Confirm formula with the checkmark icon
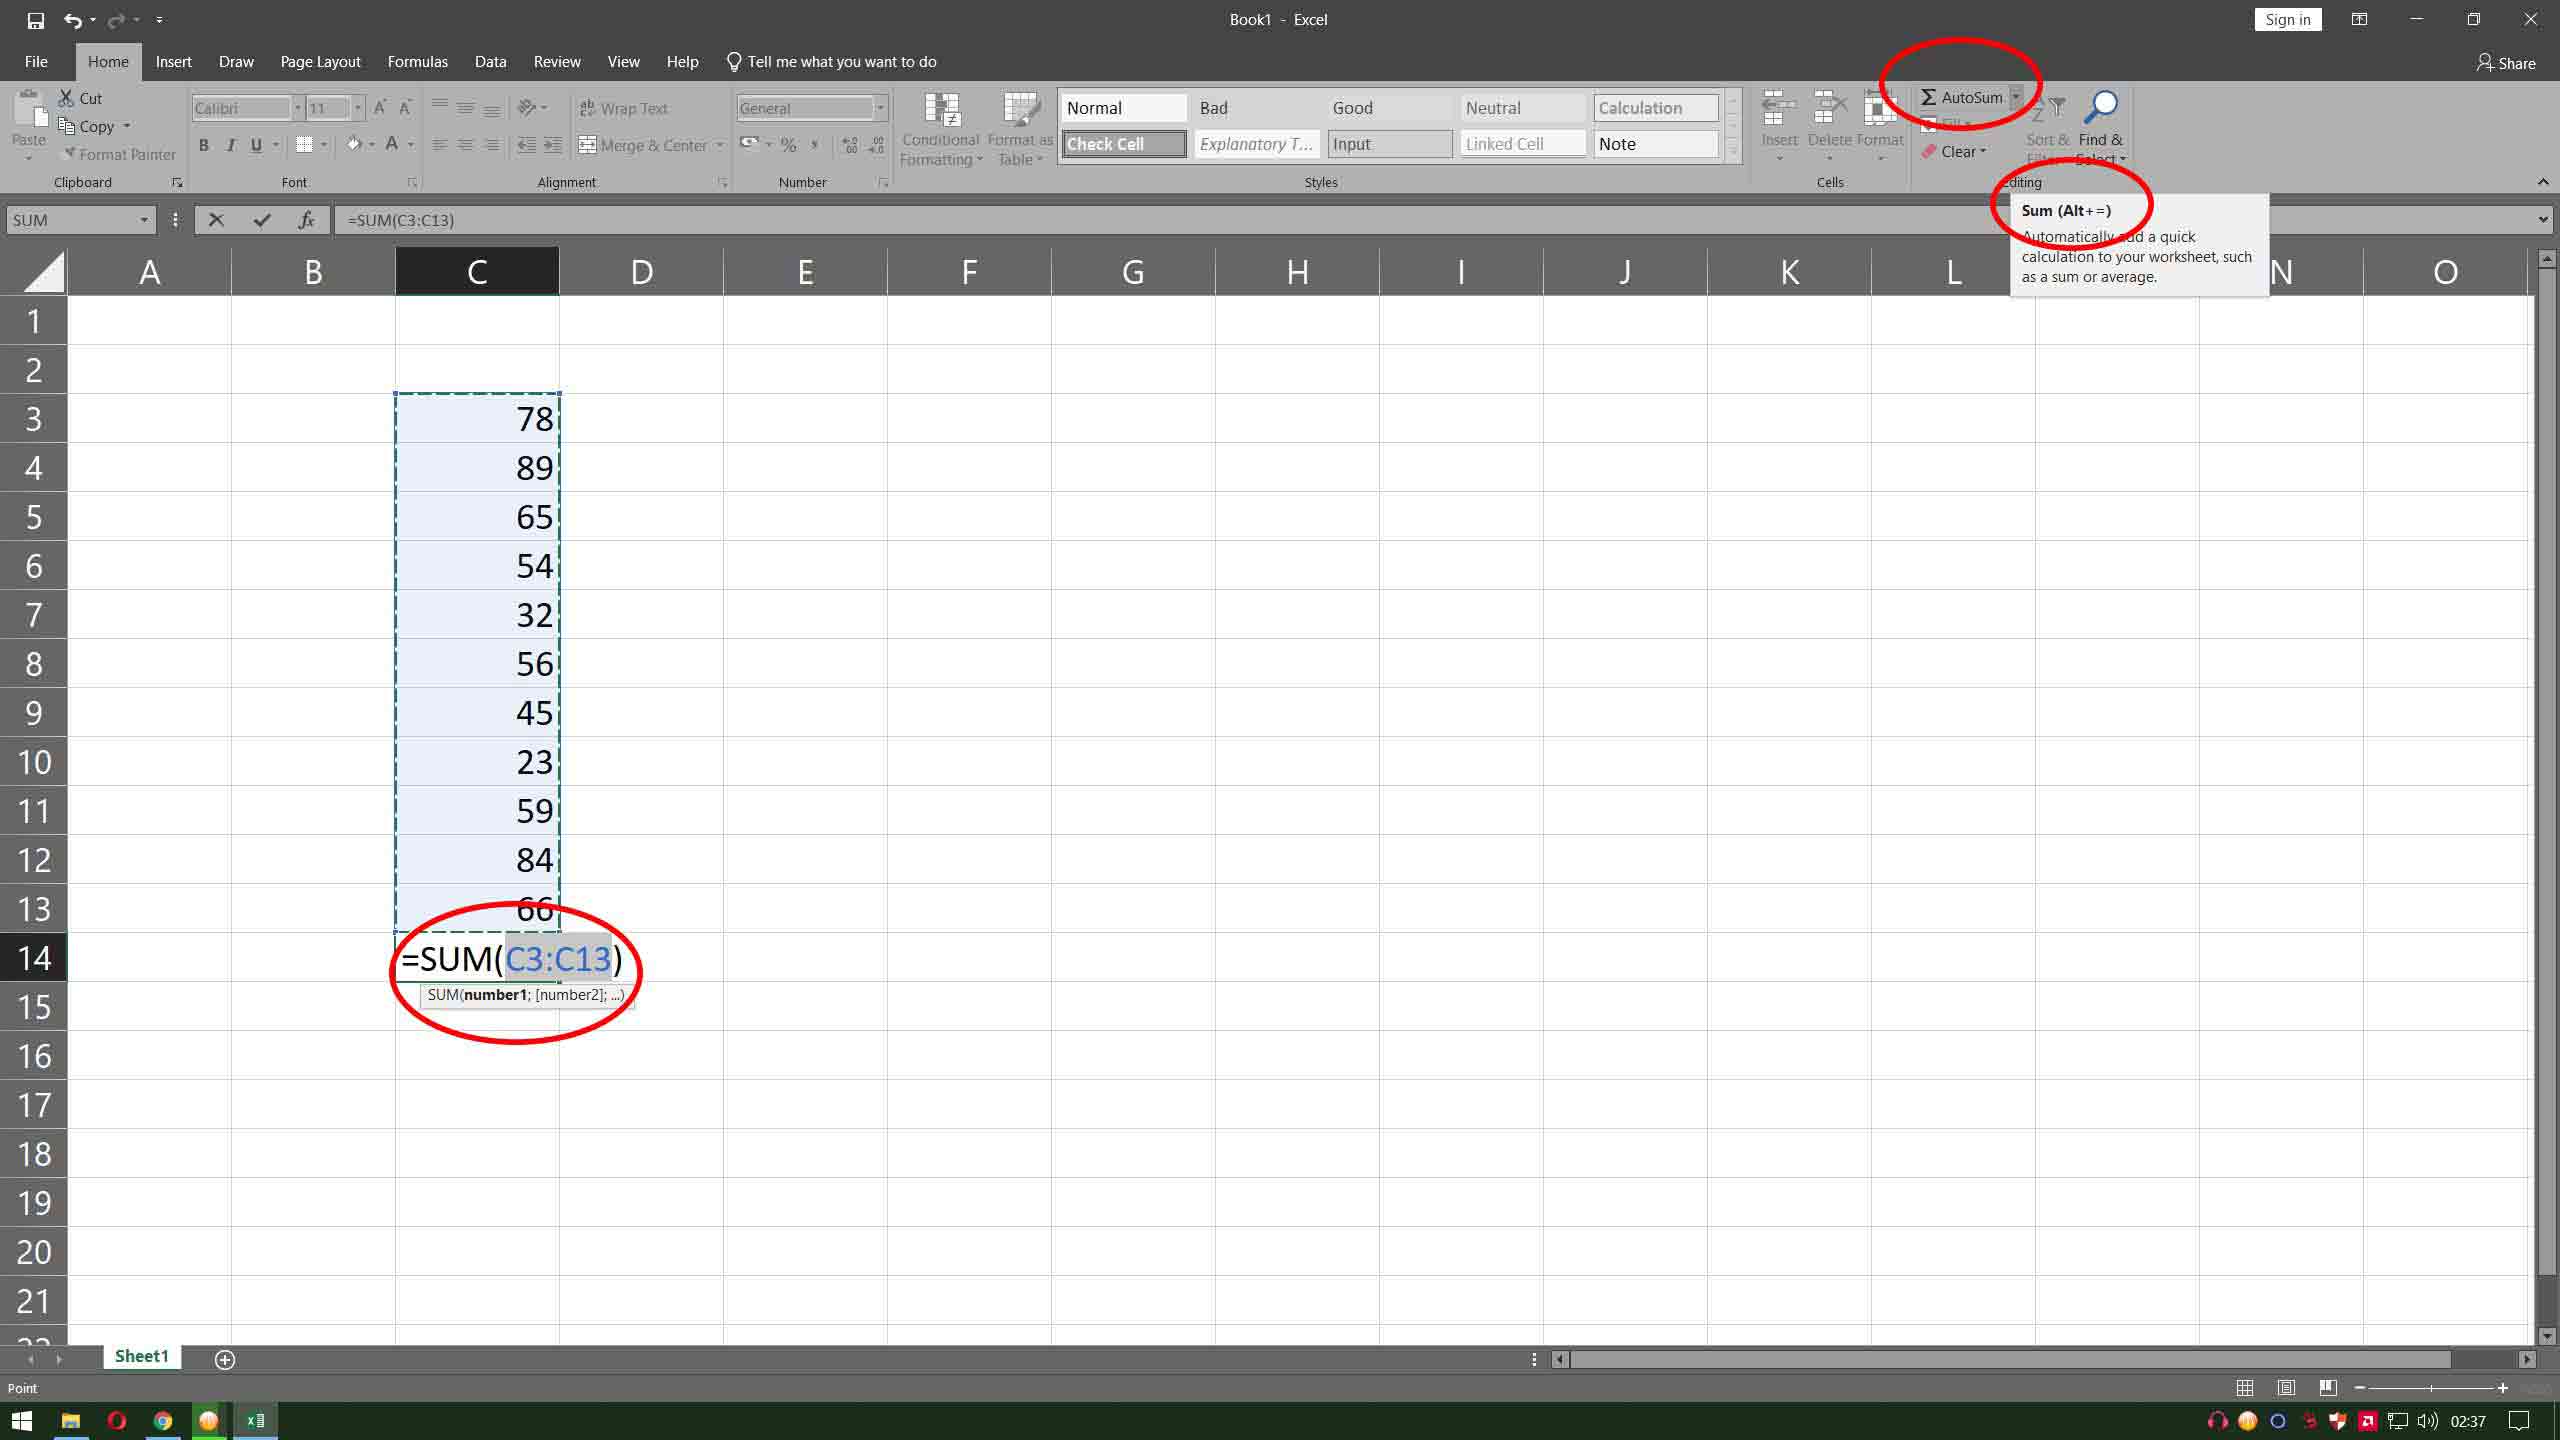Viewport: 2560px width, 1440px height. click(262, 220)
